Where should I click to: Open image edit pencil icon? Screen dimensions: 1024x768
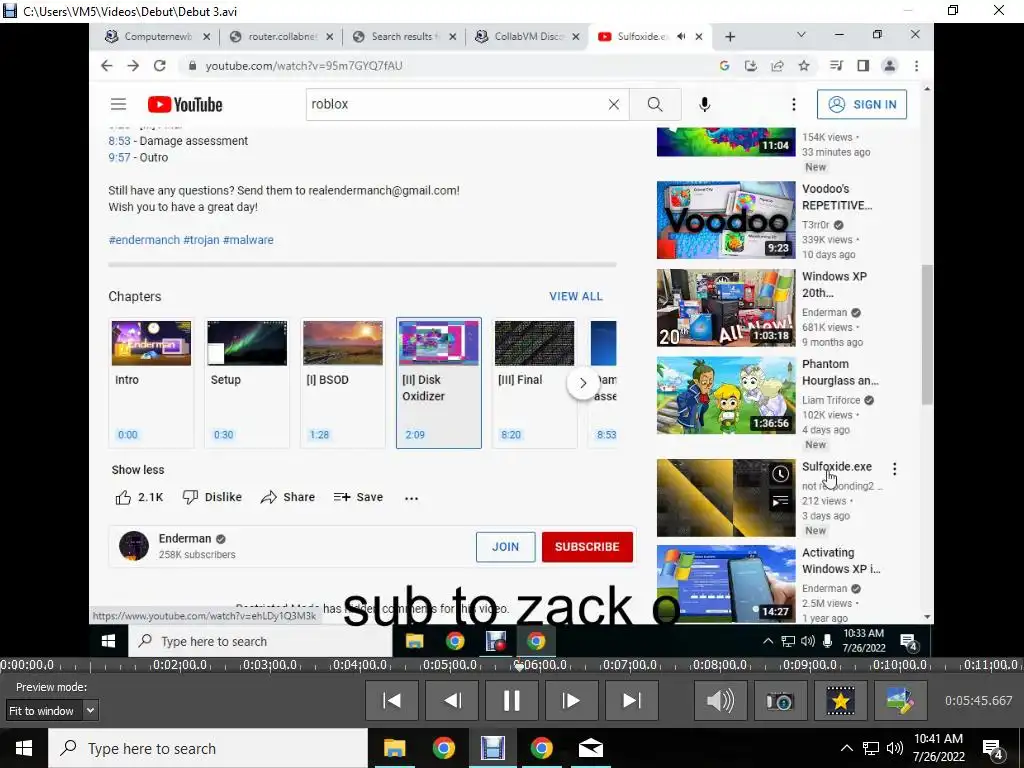point(901,701)
